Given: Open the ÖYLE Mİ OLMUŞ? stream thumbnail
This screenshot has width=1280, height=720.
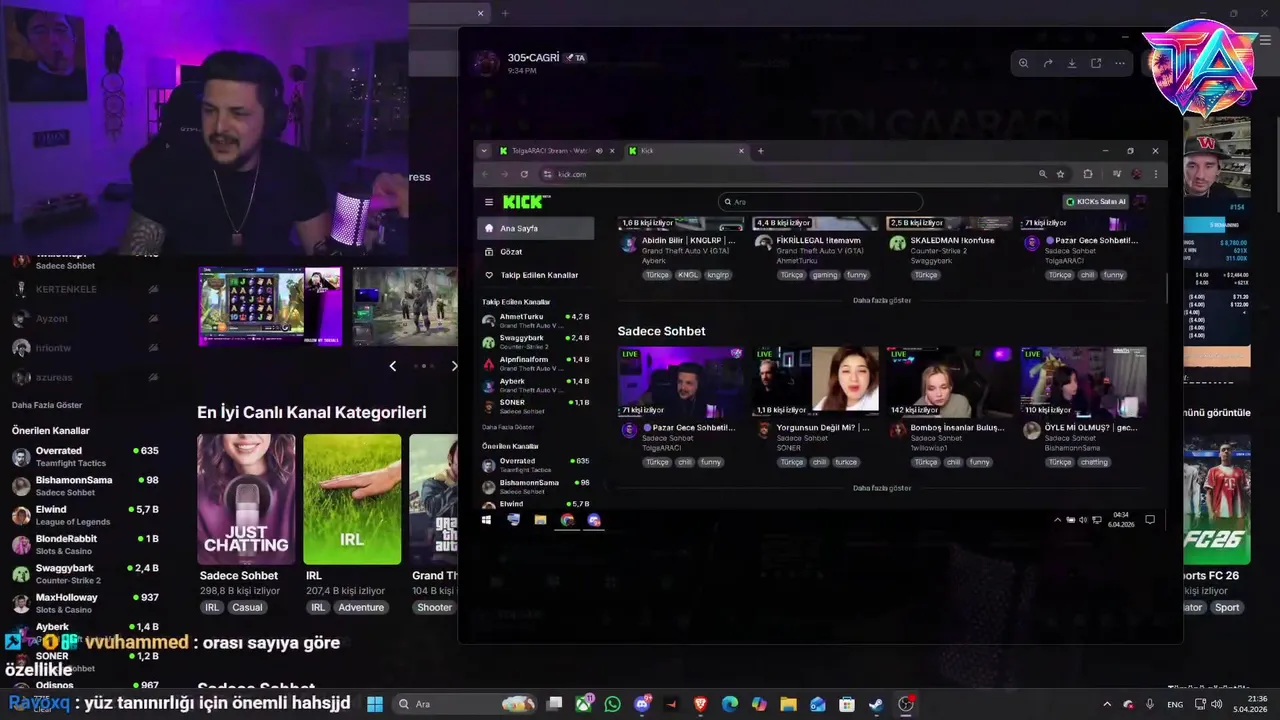Looking at the screenshot, I should point(1083,382).
